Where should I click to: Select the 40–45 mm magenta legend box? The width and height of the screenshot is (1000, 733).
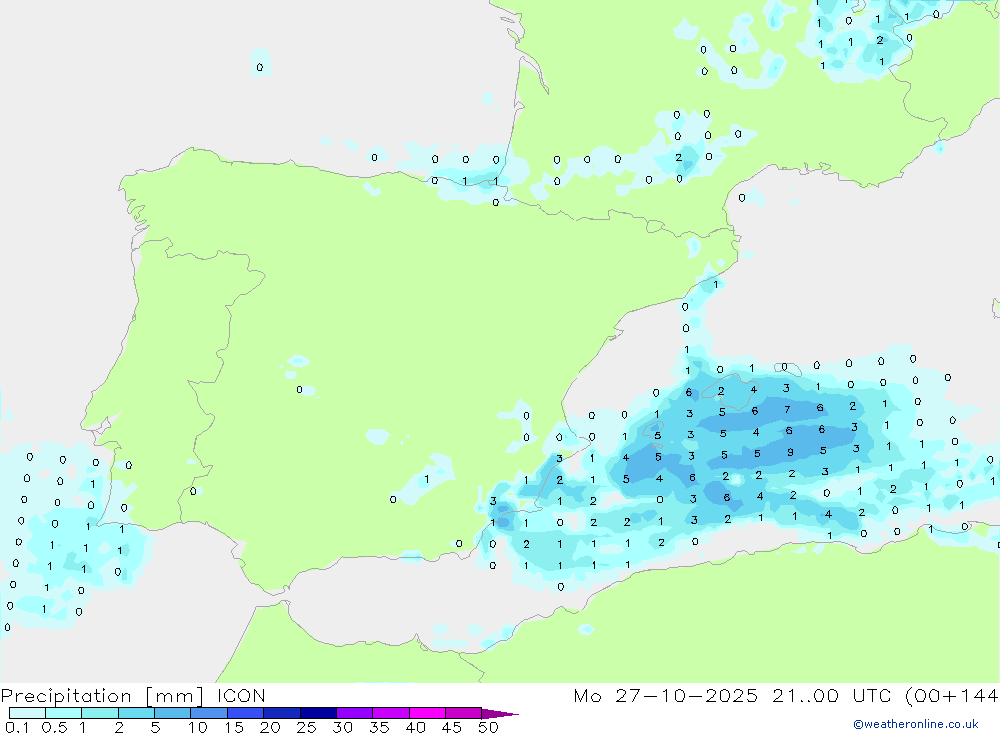click(427, 713)
